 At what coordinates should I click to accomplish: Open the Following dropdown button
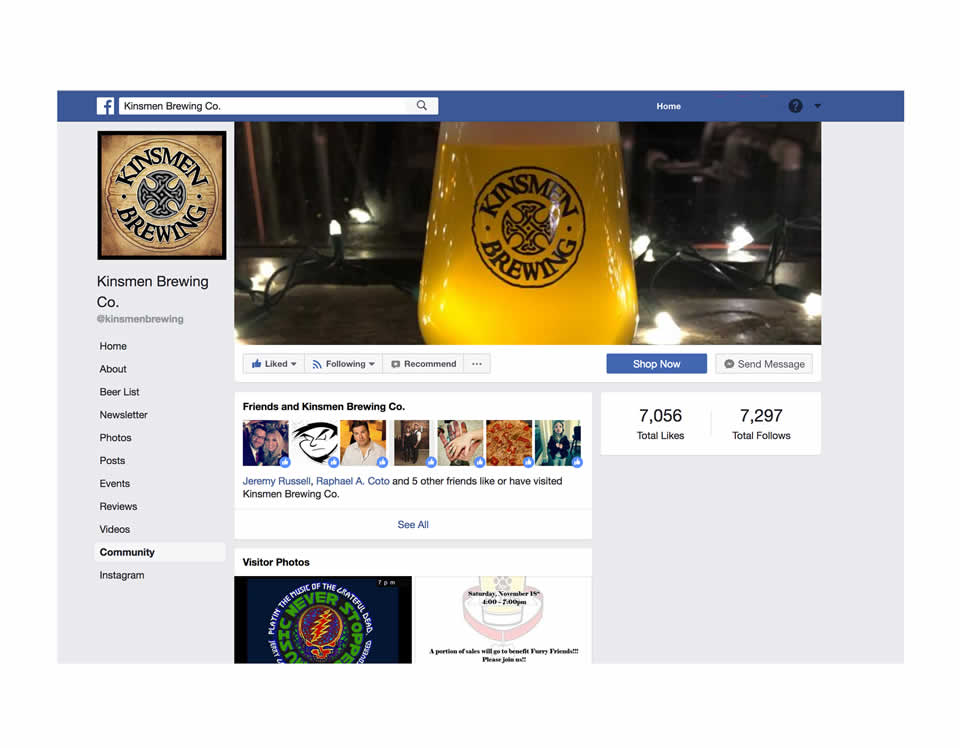tap(343, 364)
